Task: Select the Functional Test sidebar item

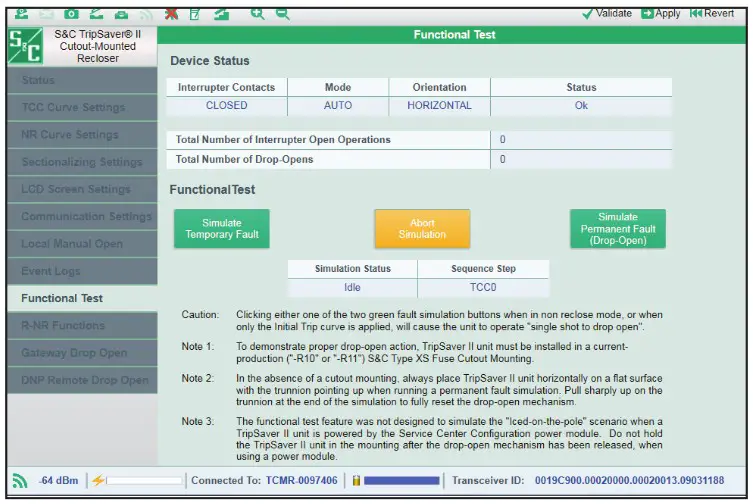Action: pos(83,298)
